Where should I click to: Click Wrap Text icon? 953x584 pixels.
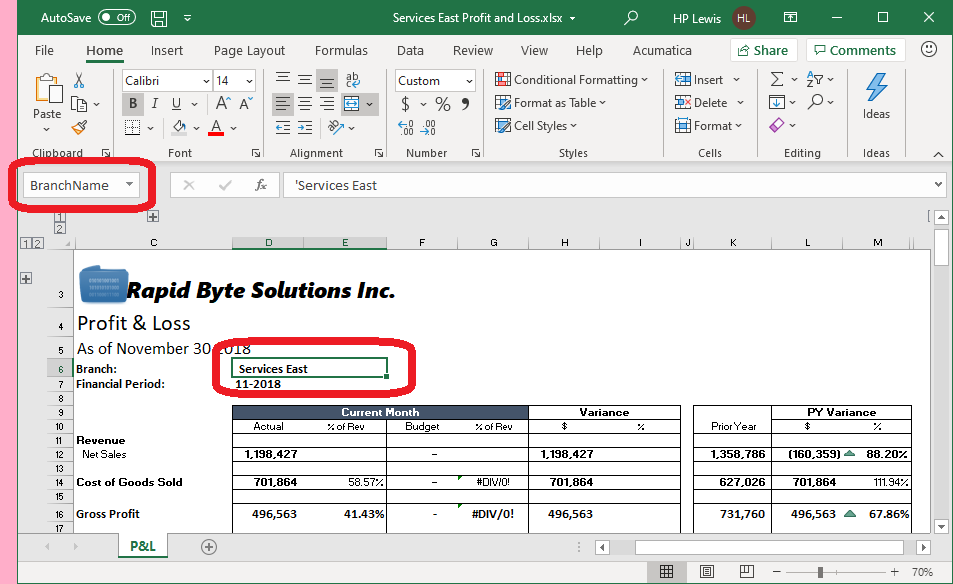pyautogui.click(x=353, y=80)
